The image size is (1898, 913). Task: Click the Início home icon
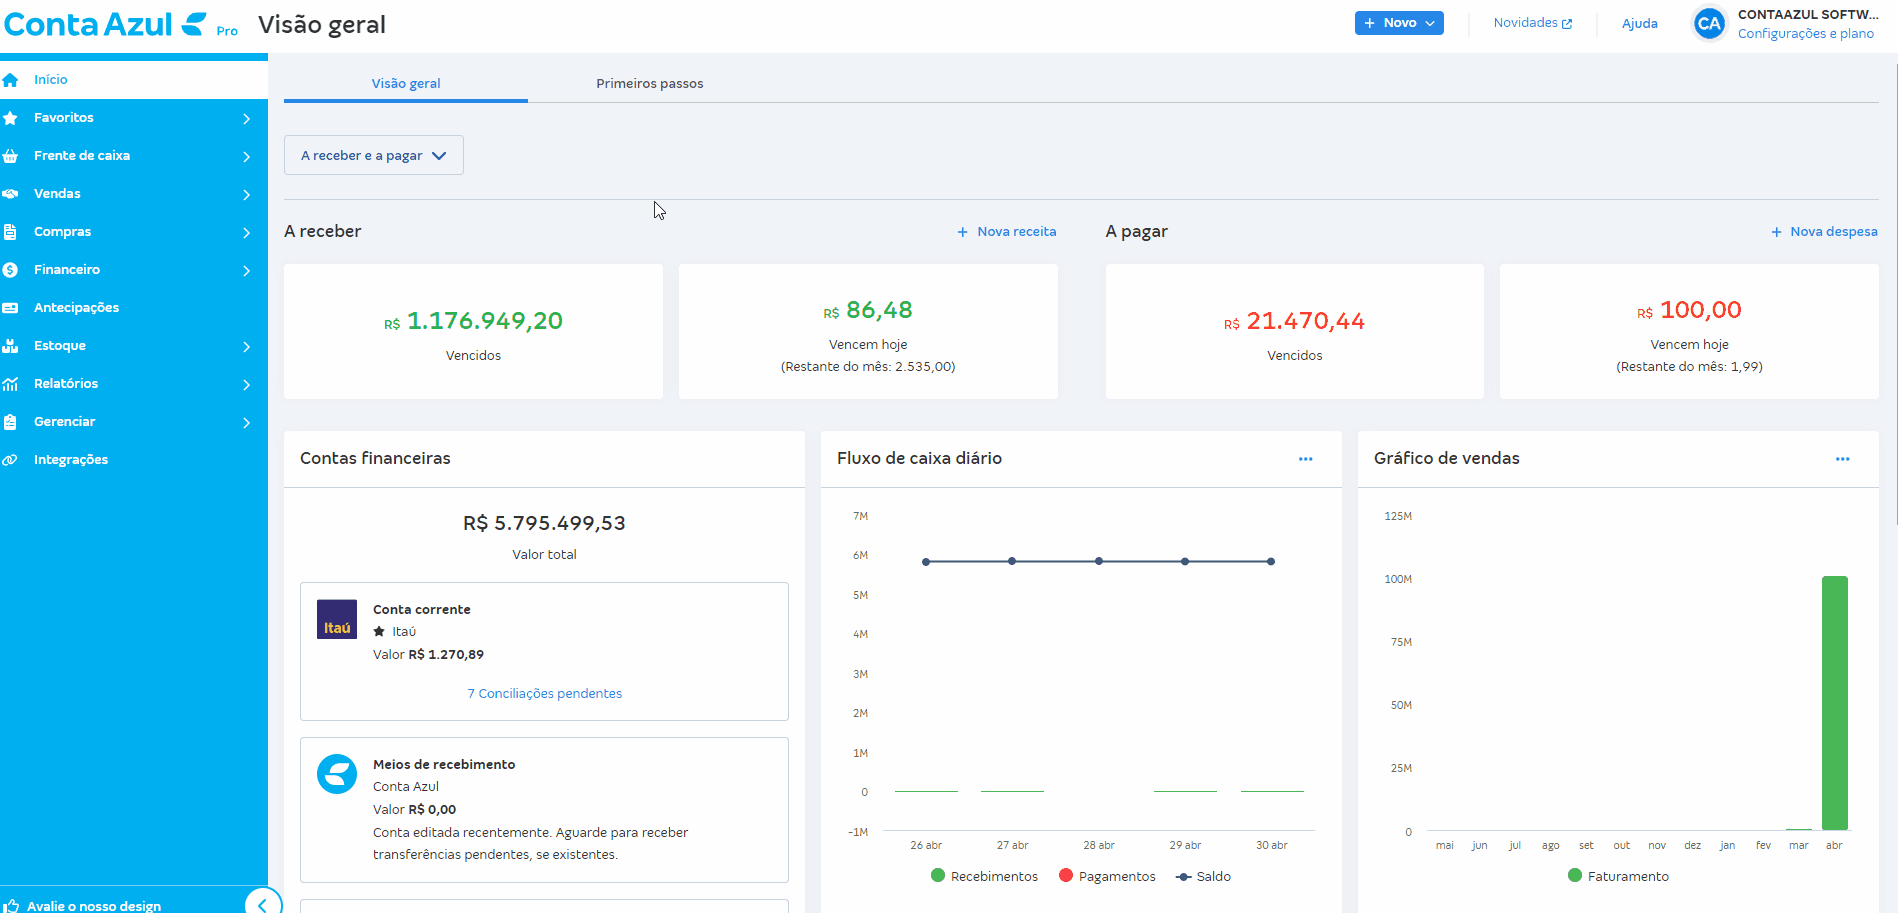pyautogui.click(x=10, y=80)
